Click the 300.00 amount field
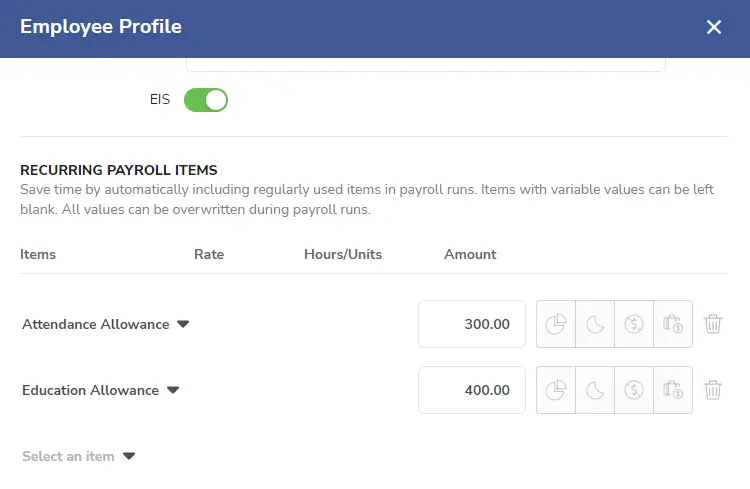The height and width of the screenshot is (489, 750). tap(472, 324)
